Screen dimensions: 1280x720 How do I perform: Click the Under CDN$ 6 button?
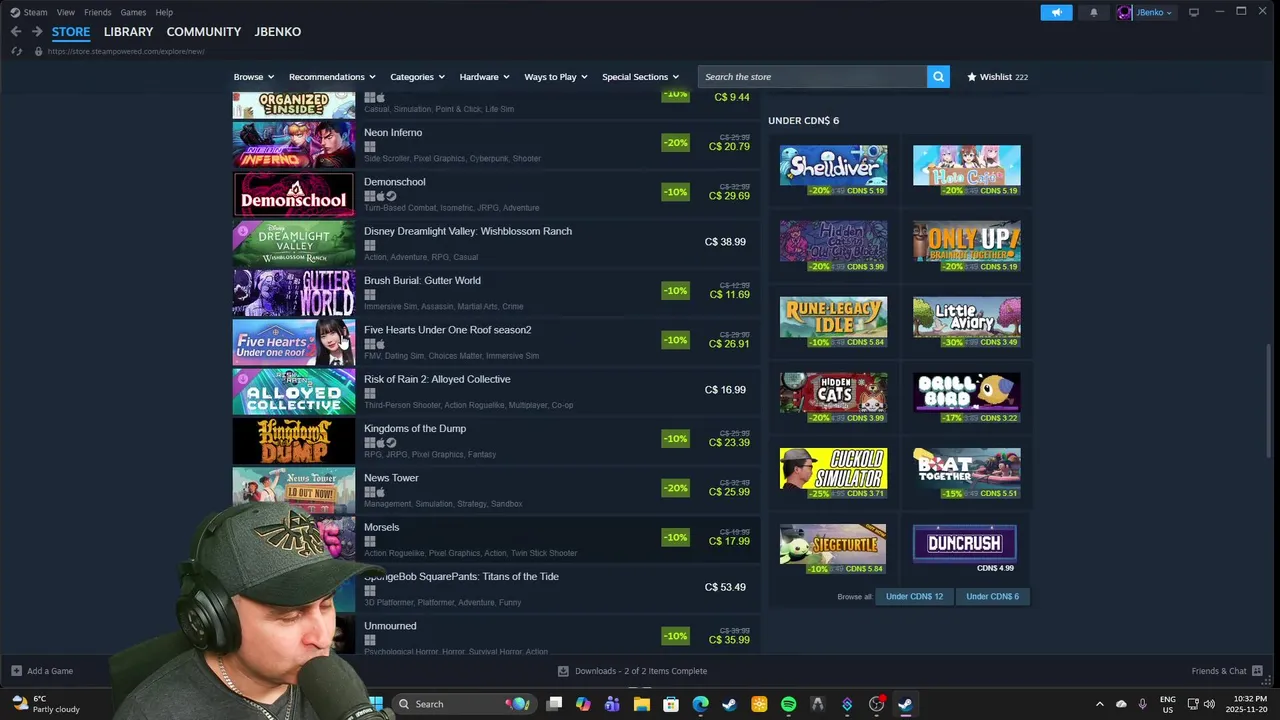[x=992, y=597]
